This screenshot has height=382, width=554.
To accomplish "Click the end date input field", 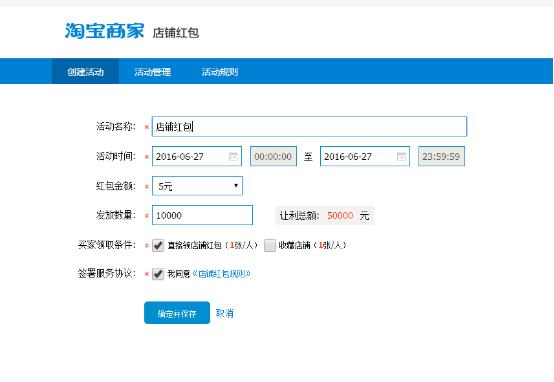I will [365, 156].
